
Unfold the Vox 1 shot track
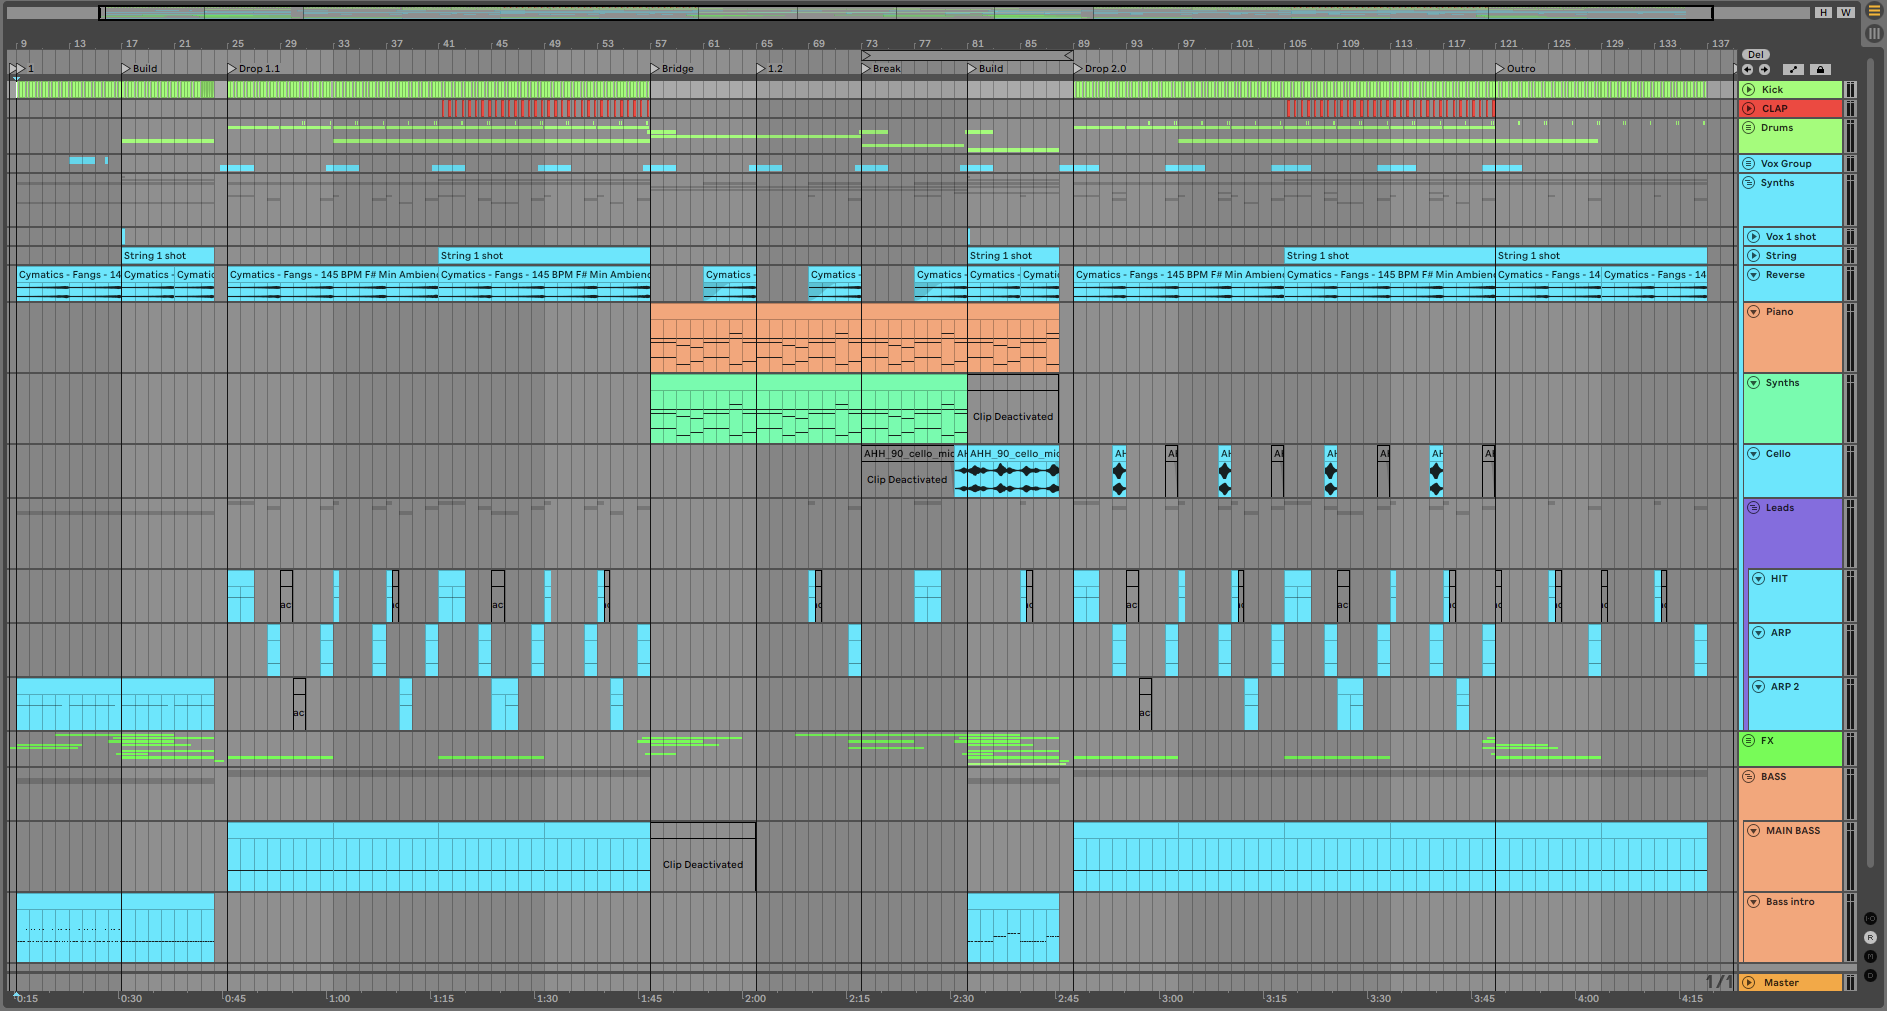1753,237
